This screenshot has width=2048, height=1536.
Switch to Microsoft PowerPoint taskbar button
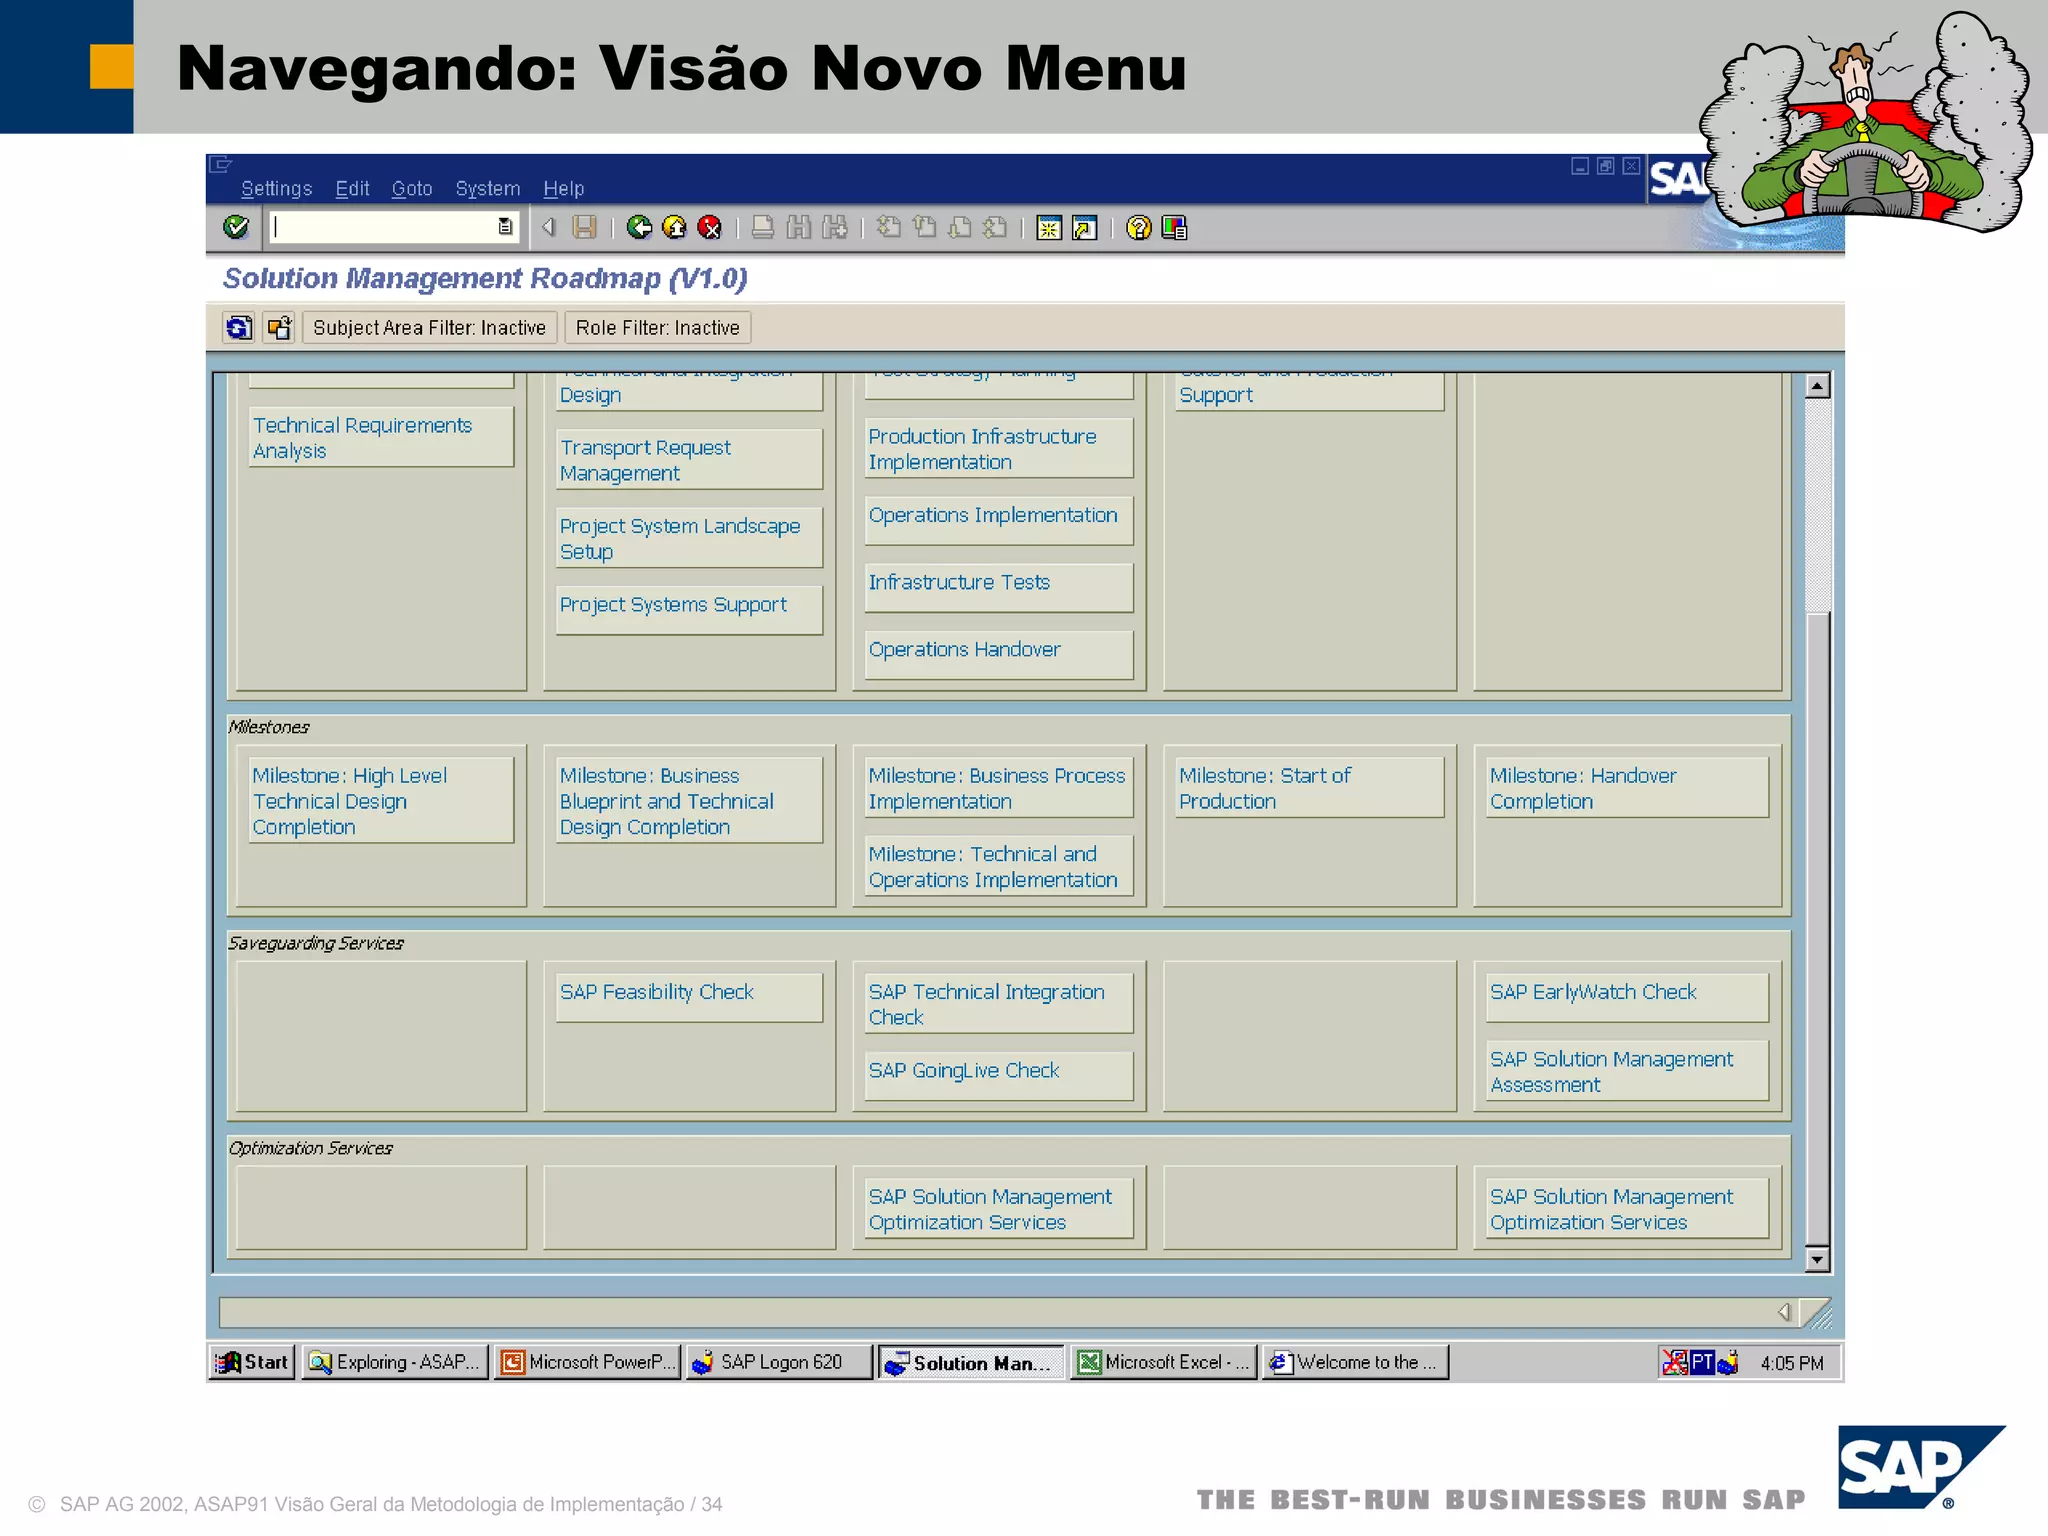click(588, 1362)
